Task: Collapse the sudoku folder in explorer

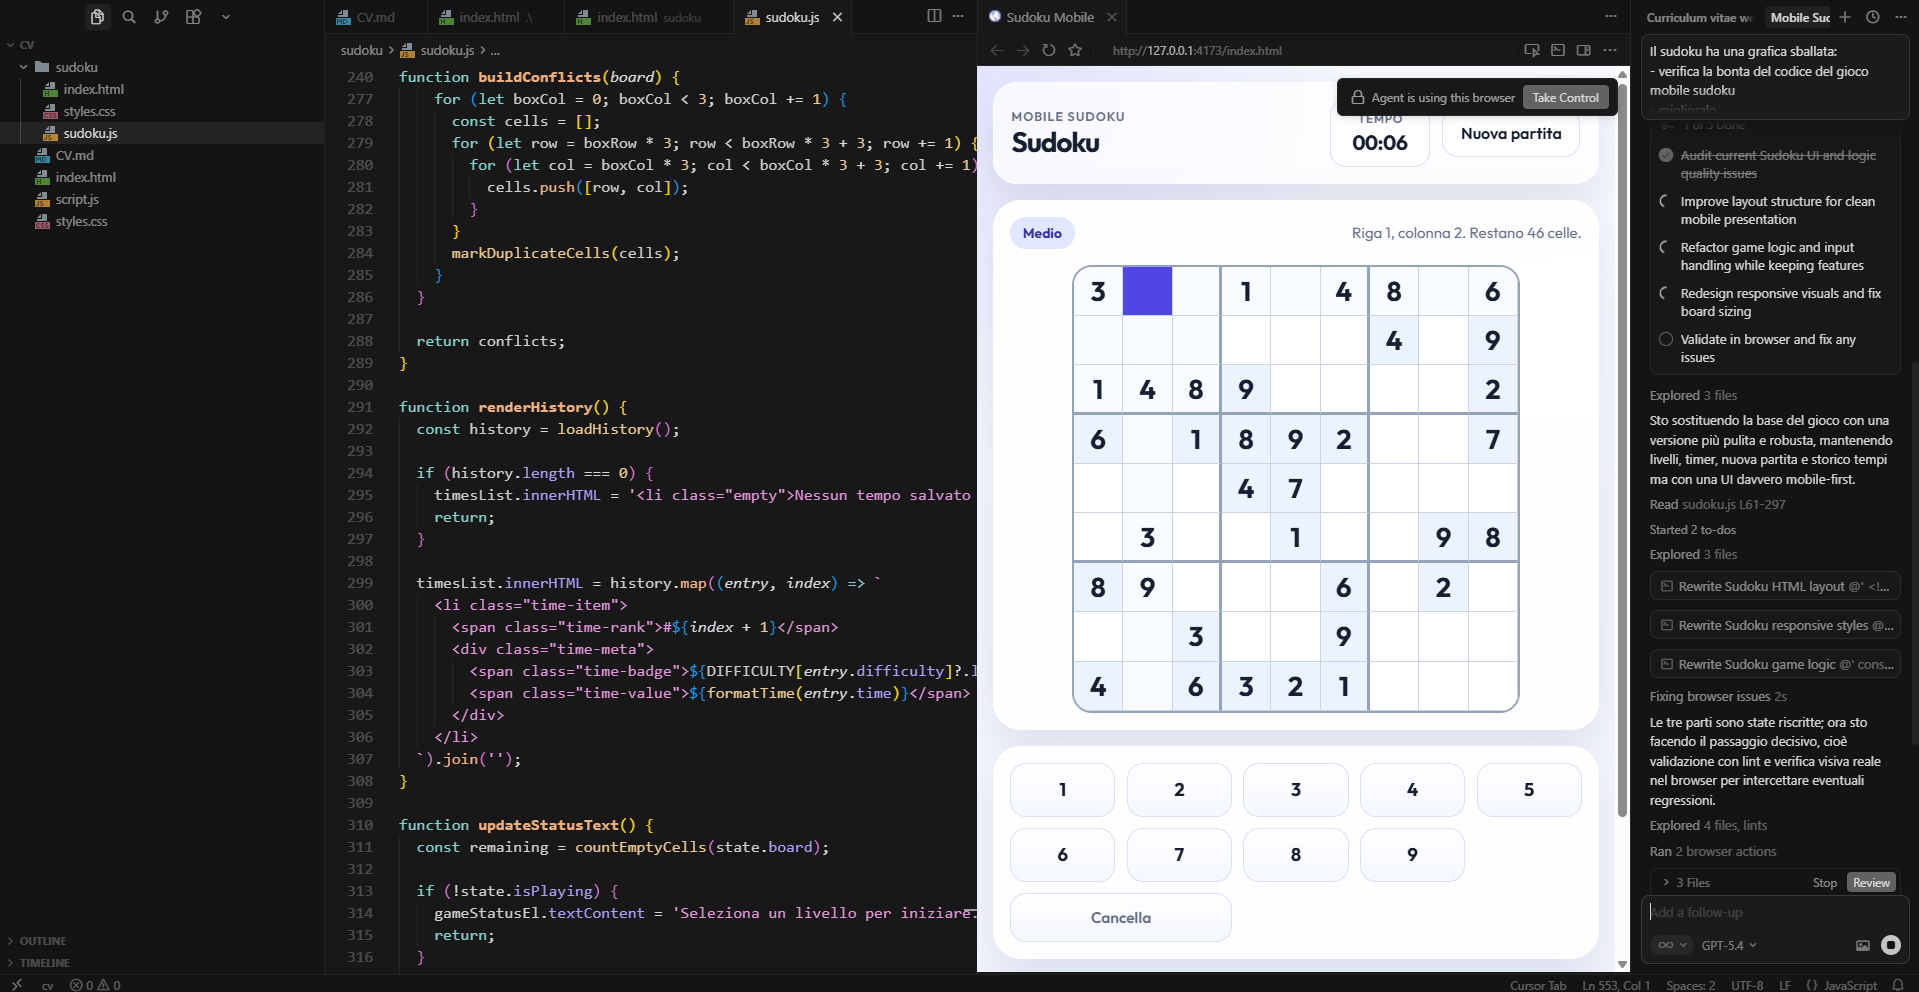Action: tap(24, 67)
